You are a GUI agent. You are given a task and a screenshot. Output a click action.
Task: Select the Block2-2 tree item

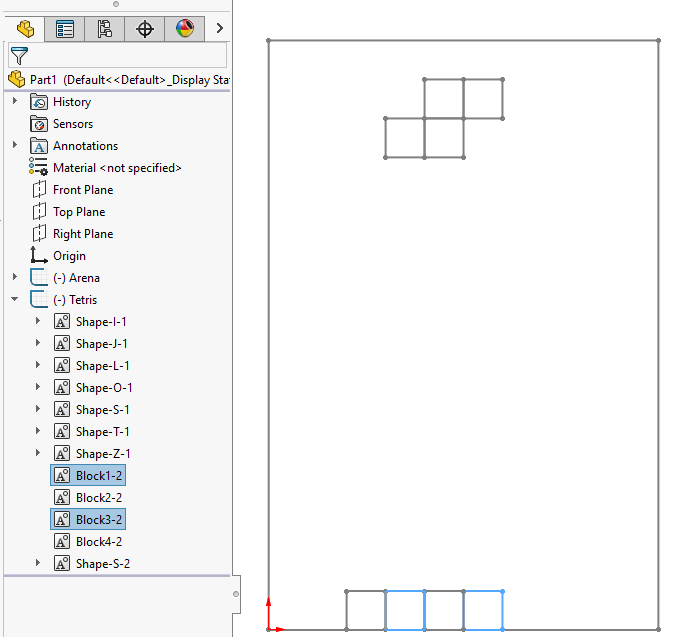click(99, 498)
